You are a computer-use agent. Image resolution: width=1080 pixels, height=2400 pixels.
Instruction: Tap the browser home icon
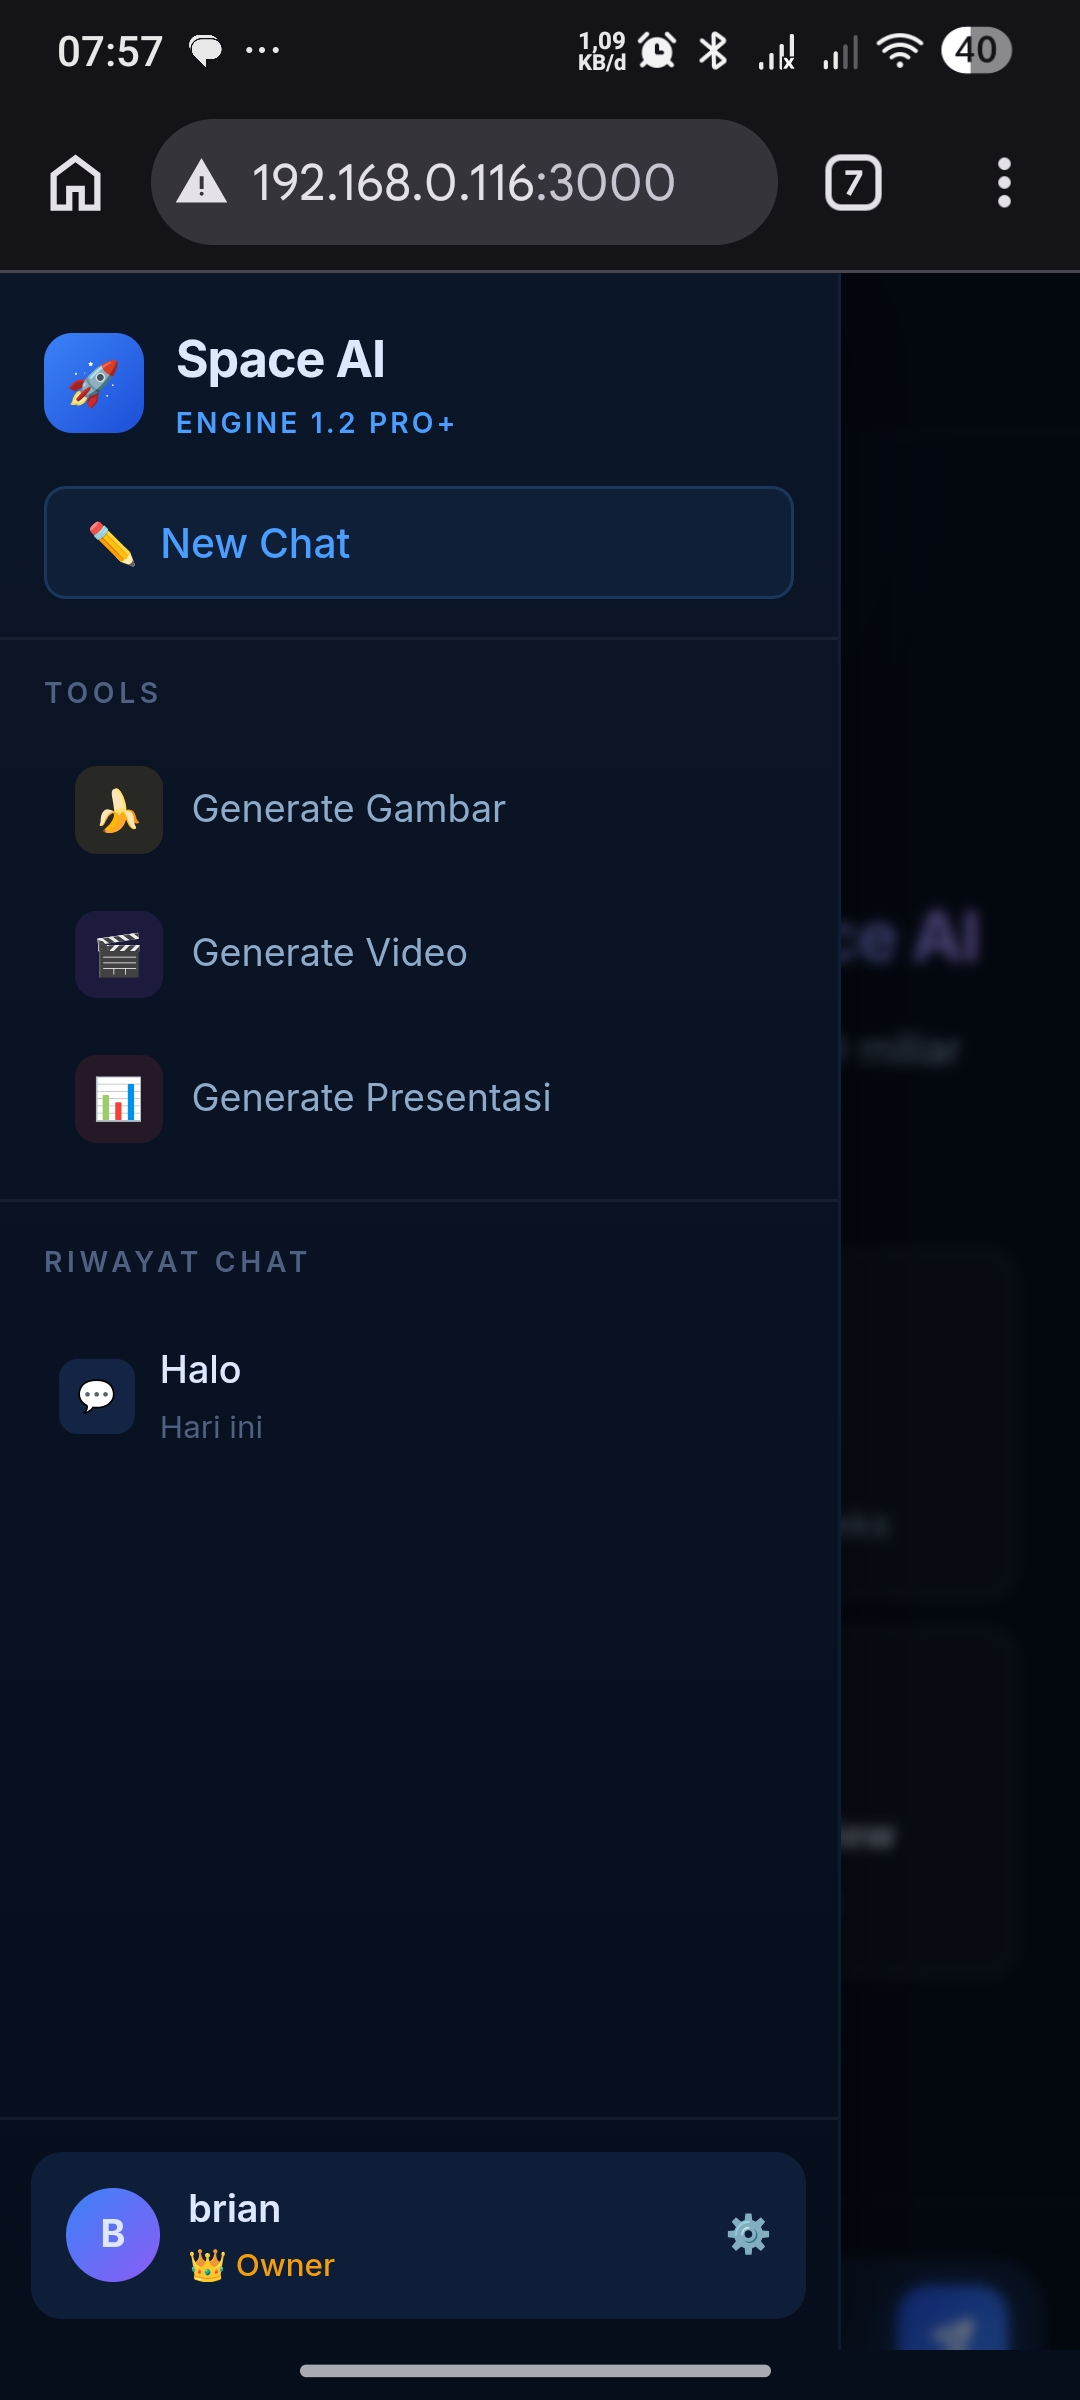click(x=76, y=183)
